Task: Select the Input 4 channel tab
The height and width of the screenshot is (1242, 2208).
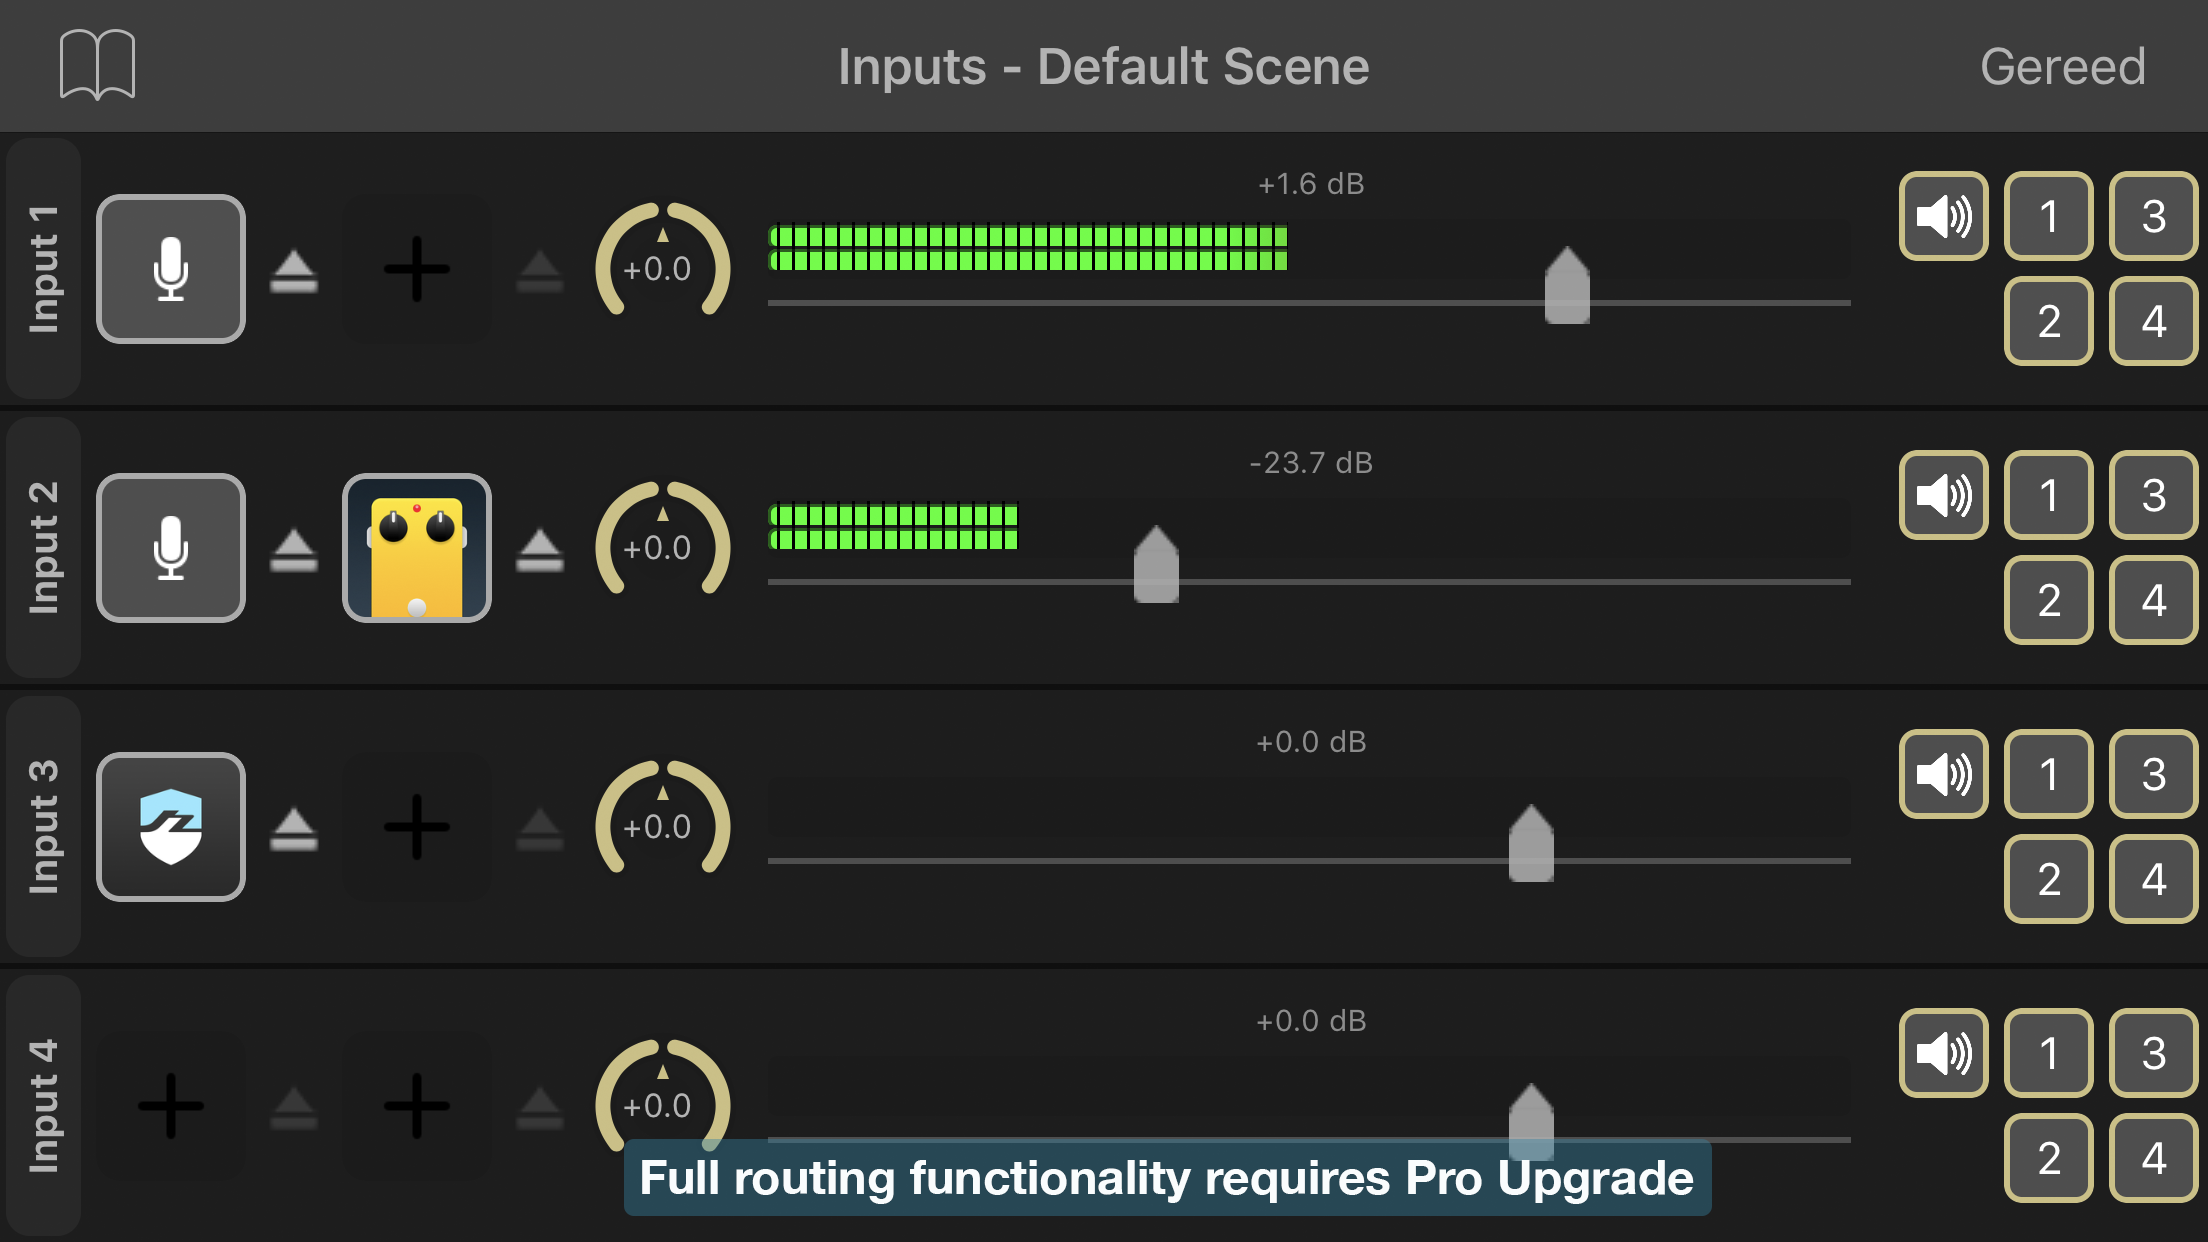Action: 44,1106
